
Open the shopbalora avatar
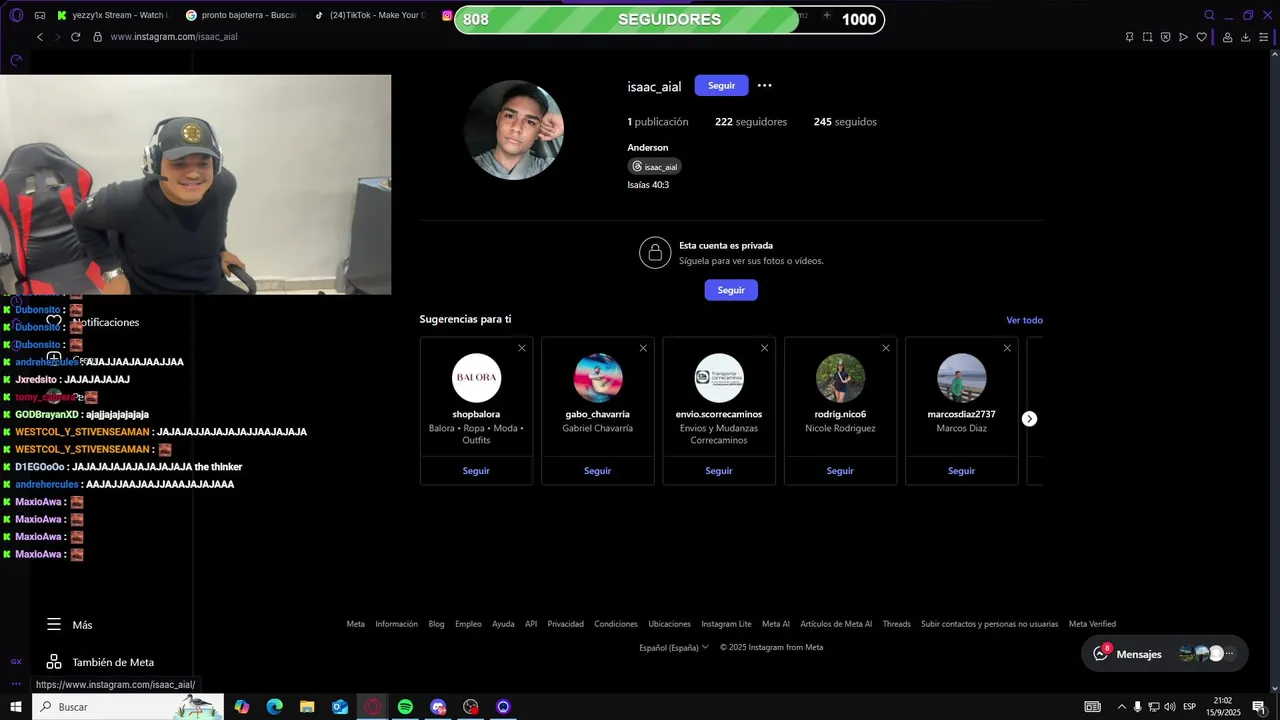pos(476,378)
